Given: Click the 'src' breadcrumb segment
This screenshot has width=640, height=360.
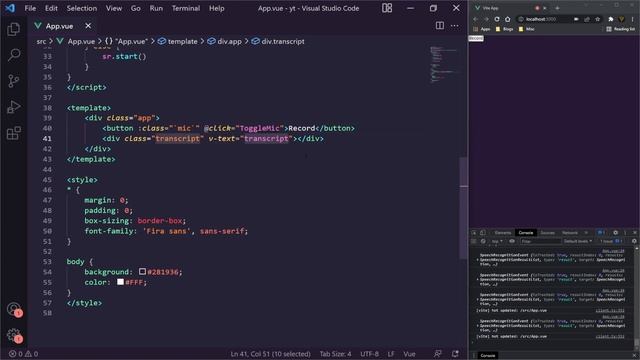Looking at the screenshot, I should [41, 41].
